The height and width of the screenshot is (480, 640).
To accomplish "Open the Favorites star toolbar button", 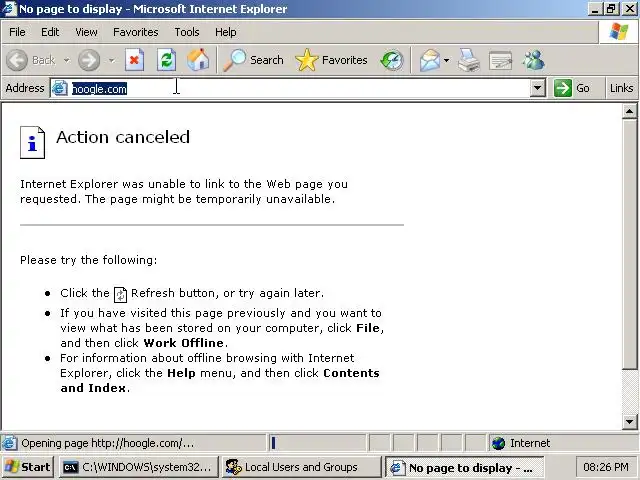I will (331, 60).
